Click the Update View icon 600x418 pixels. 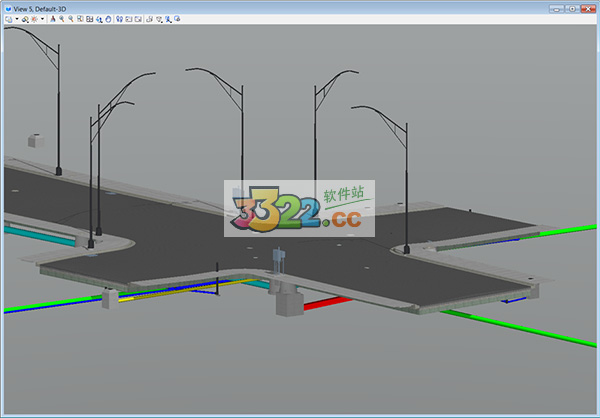(x=52, y=19)
